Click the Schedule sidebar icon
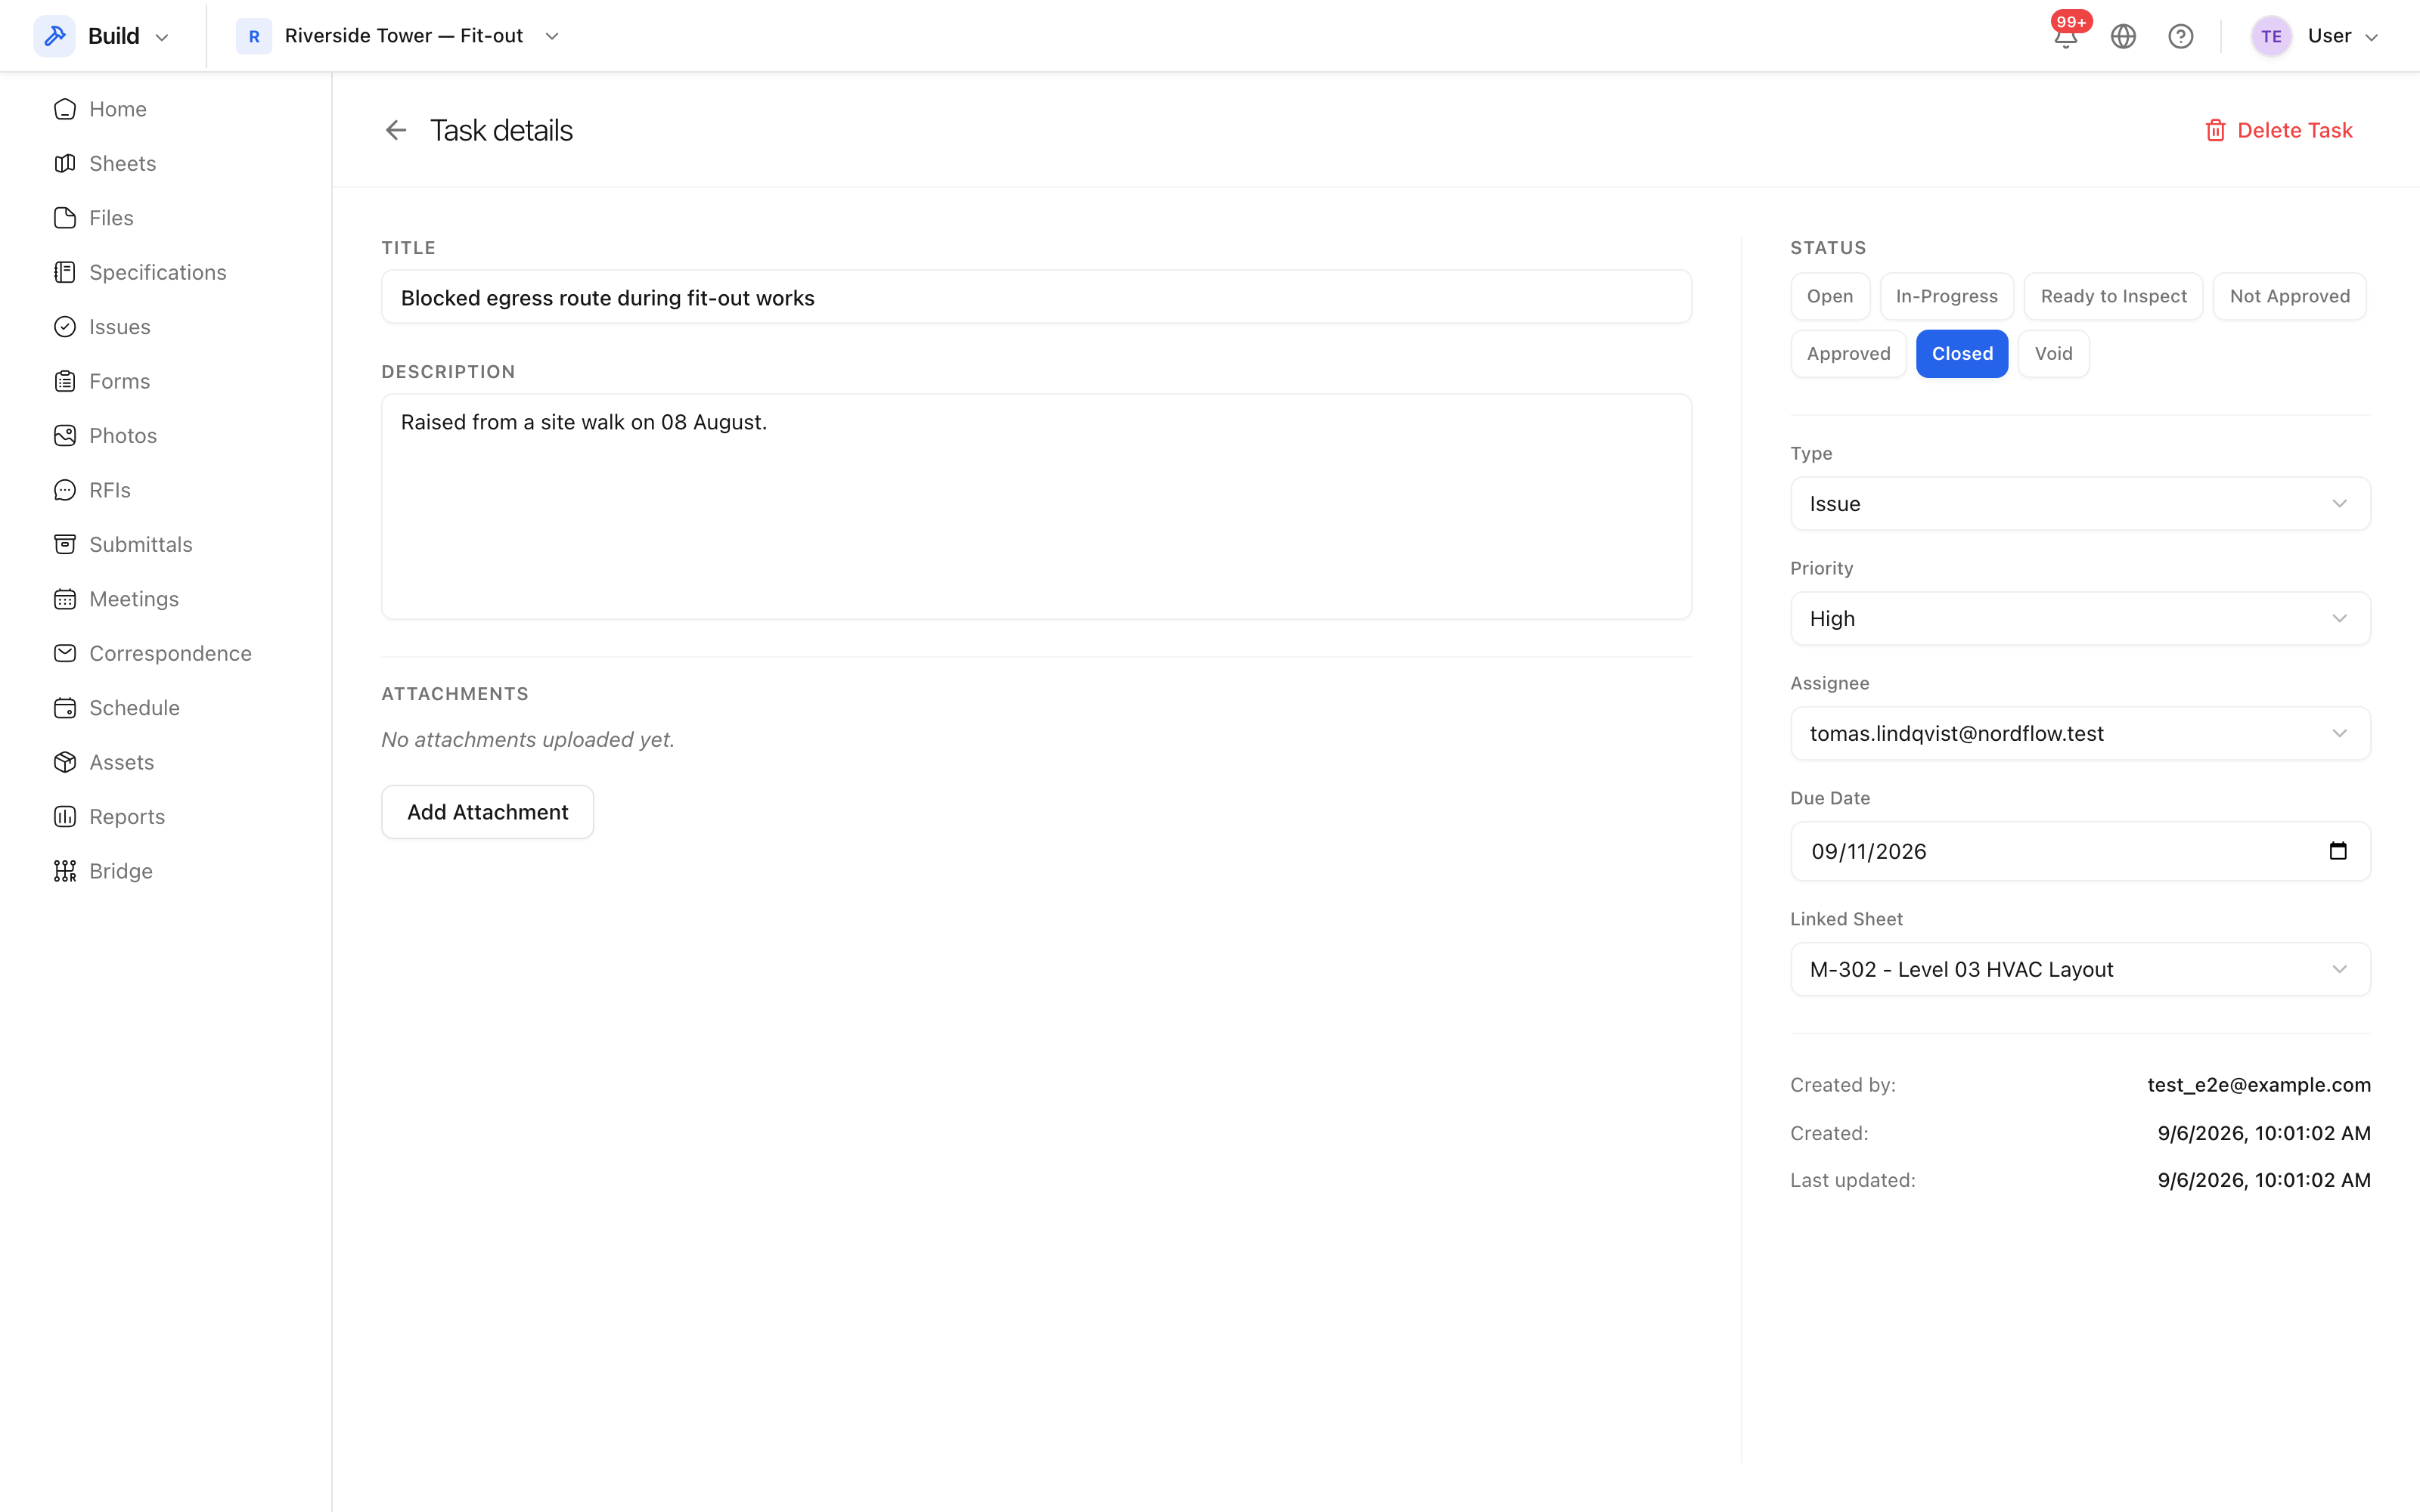 [65, 708]
